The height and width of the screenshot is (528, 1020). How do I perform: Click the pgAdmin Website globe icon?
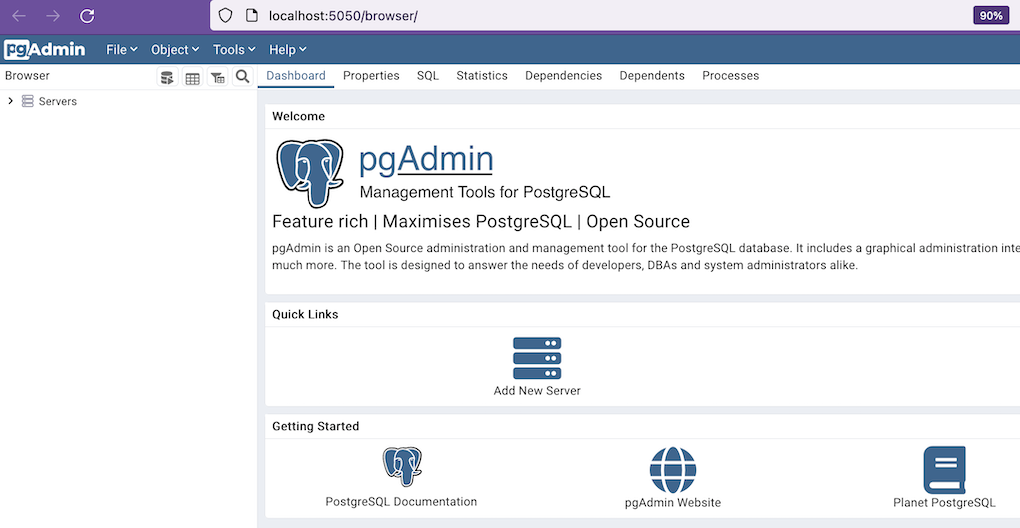[x=672, y=469]
